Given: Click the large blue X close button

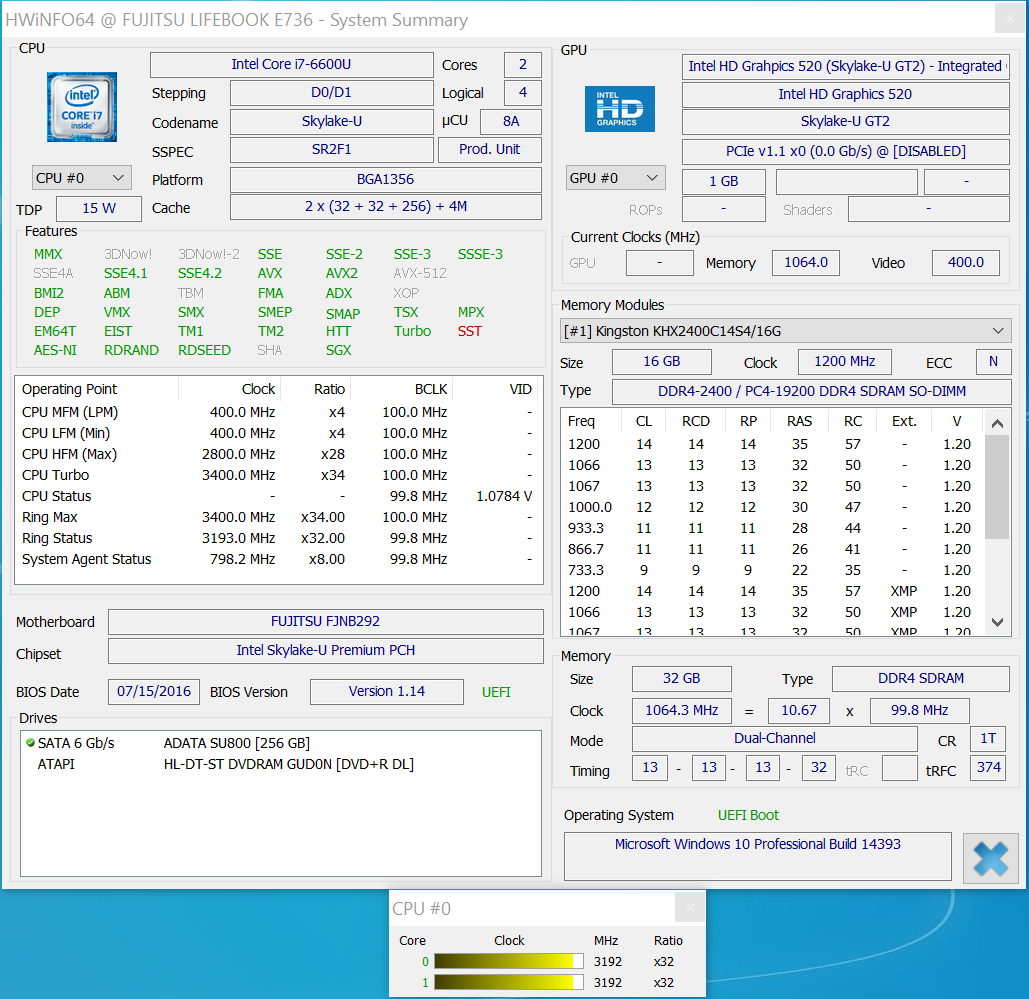Looking at the screenshot, I should click(x=990, y=859).
